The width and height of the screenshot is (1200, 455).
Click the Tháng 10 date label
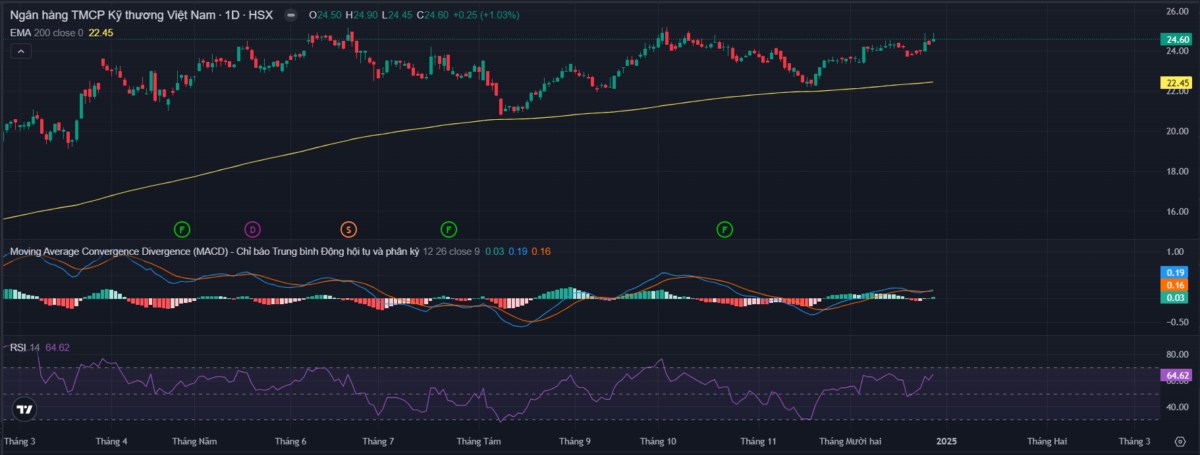tap(658, 441)
